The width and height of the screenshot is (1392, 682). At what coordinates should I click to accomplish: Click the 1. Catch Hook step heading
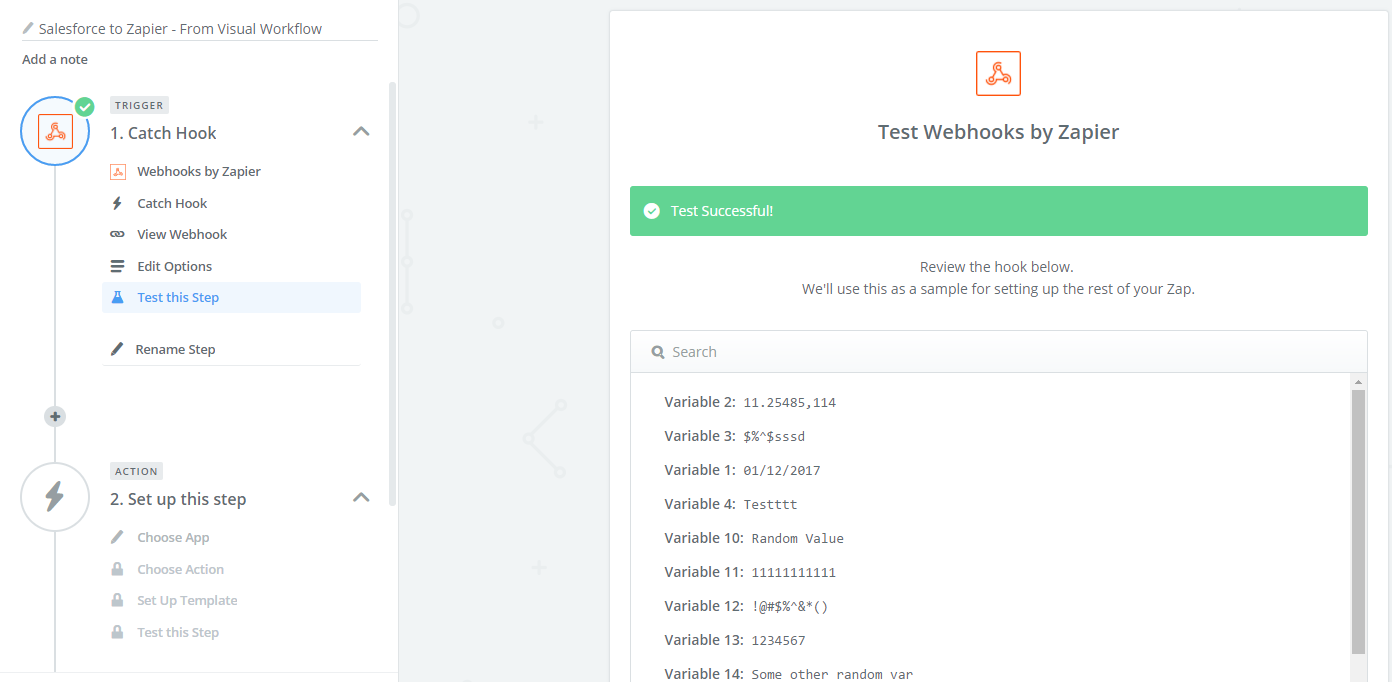coord(163,133)
